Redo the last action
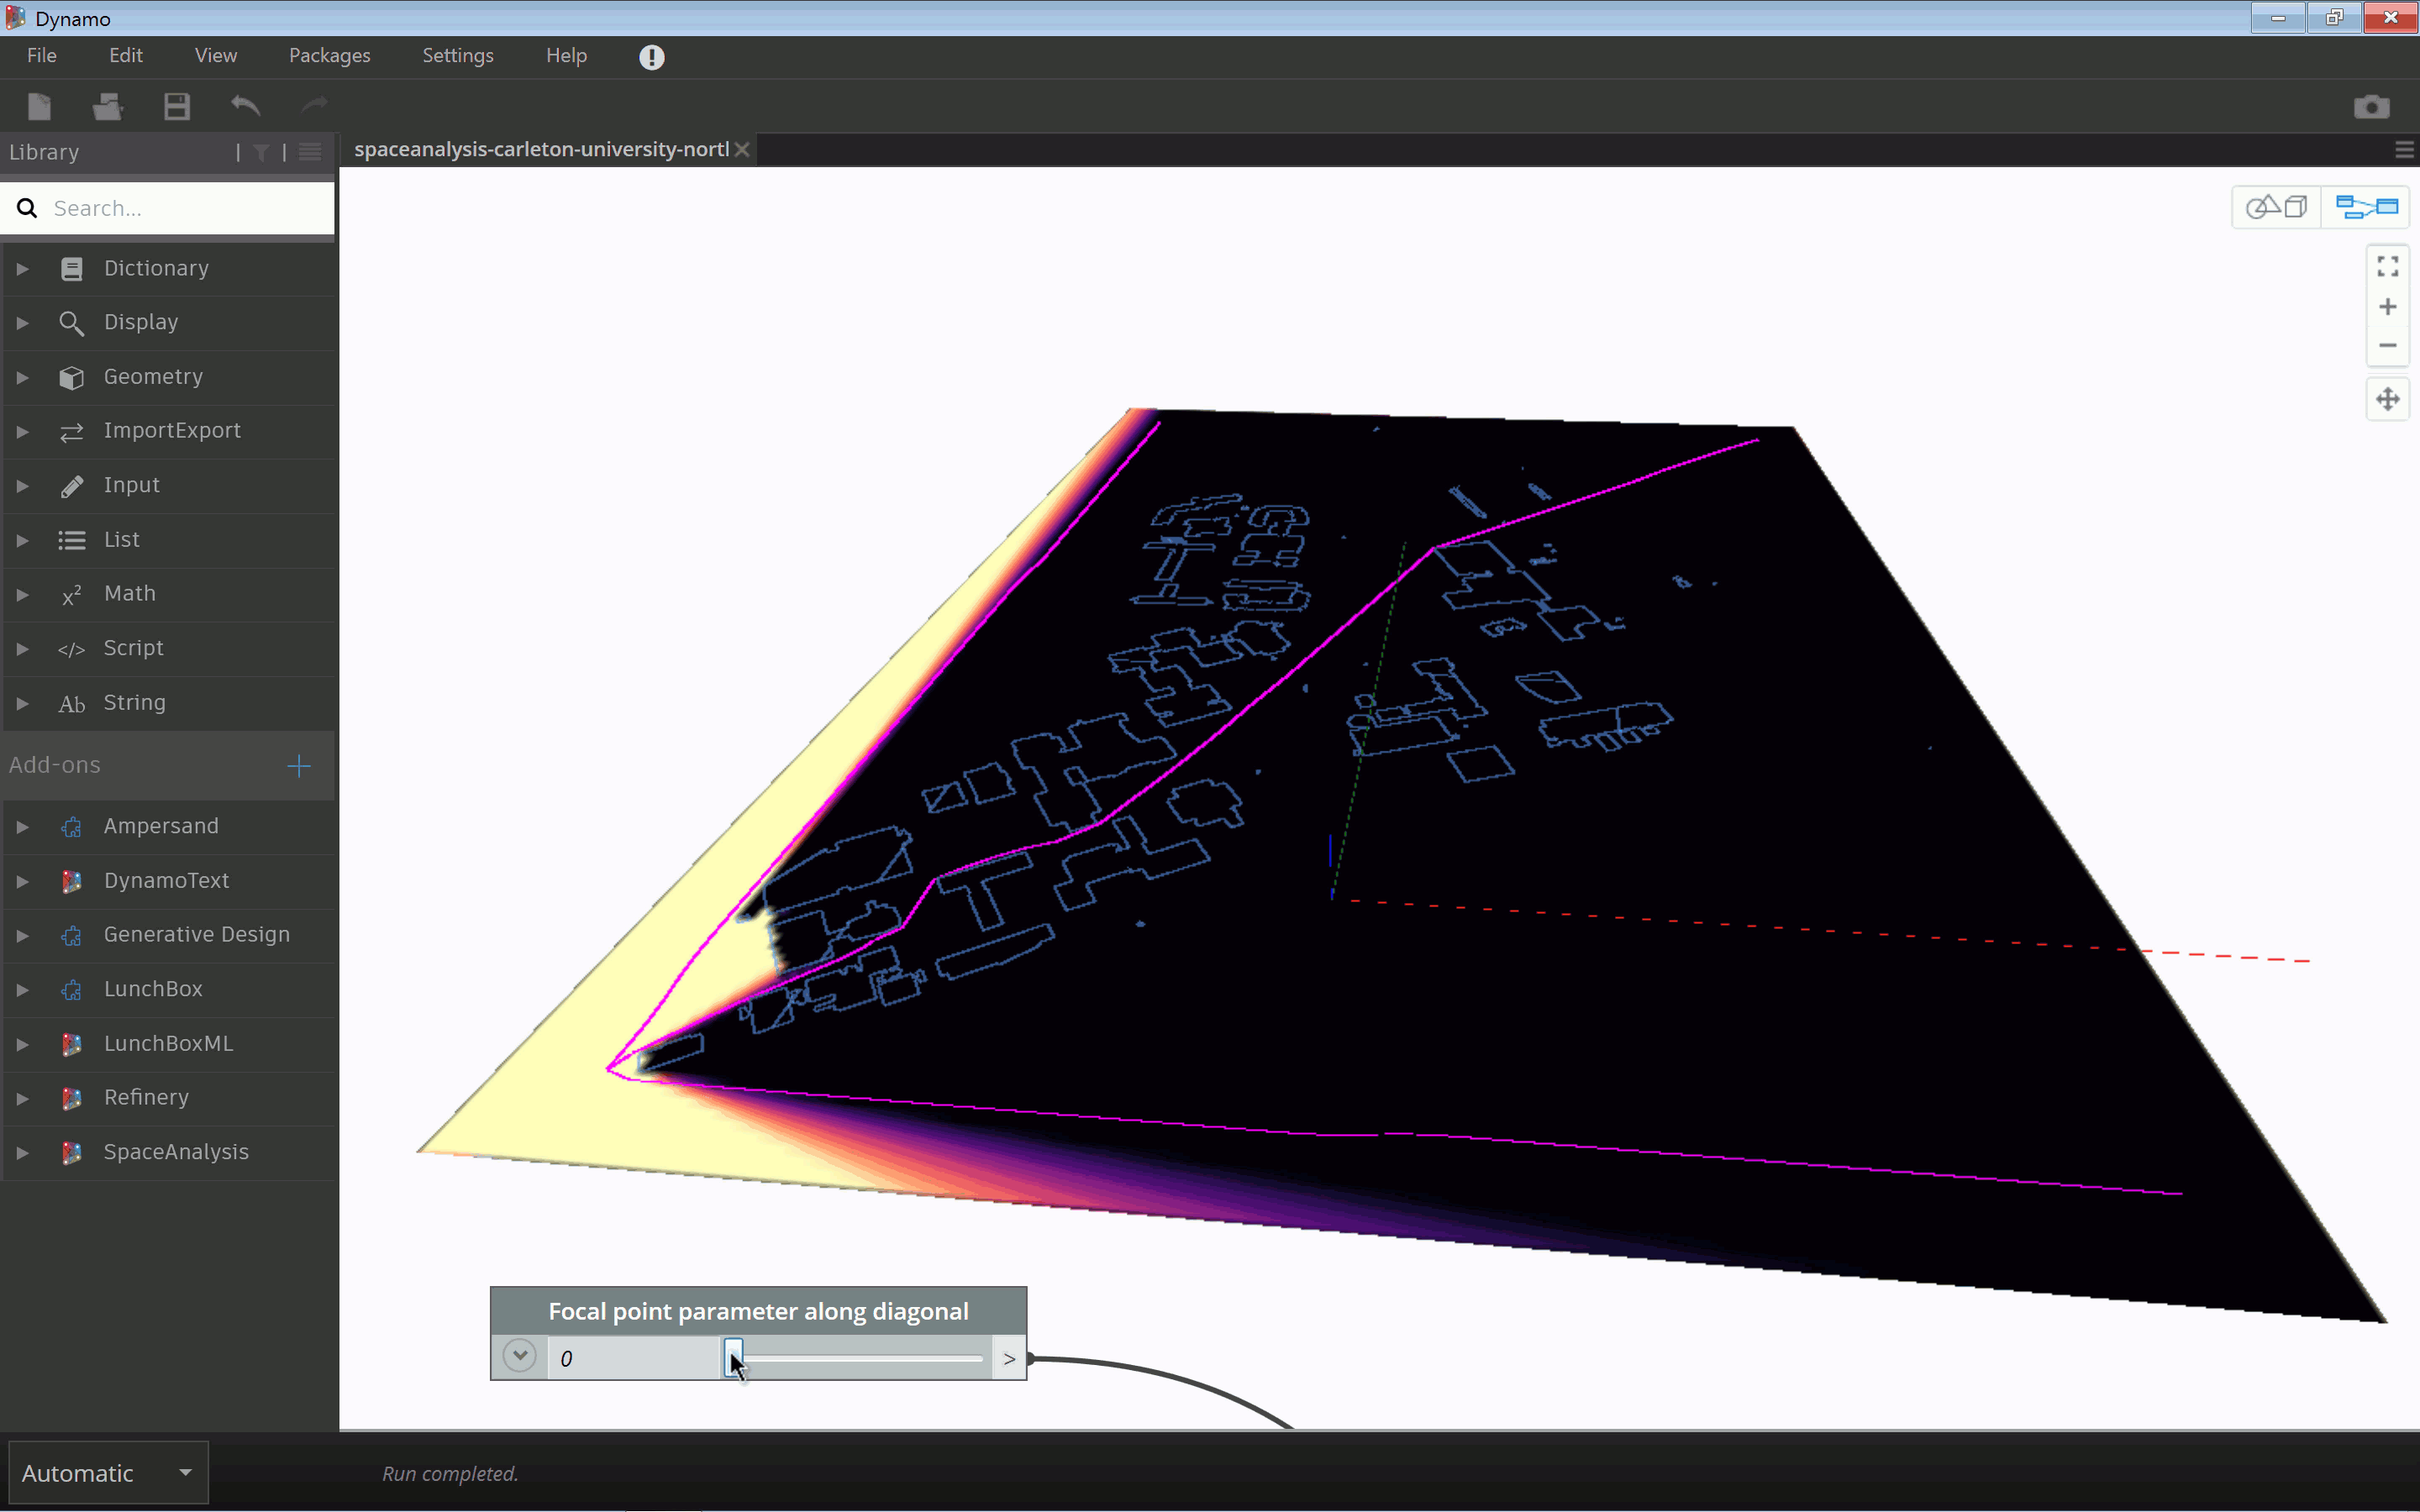 [x=314, y=106]
